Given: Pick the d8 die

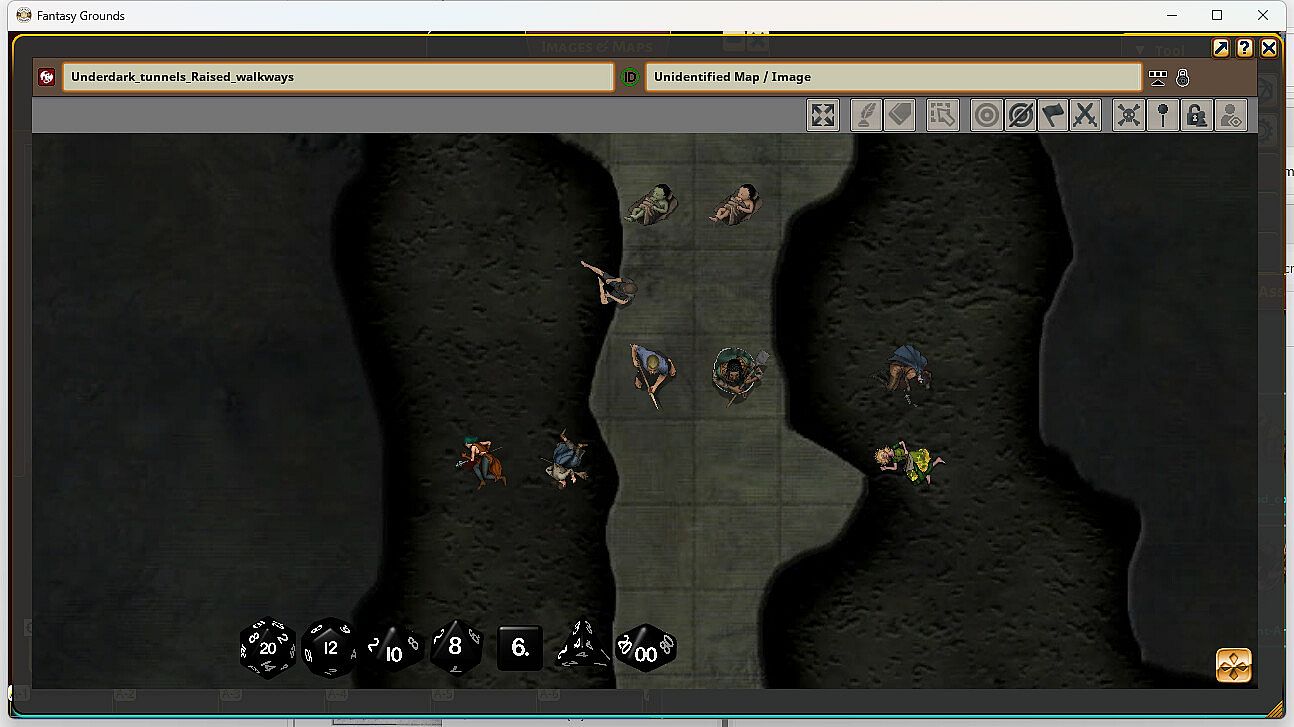Looking at the screenshot, I should pos(455,646).
